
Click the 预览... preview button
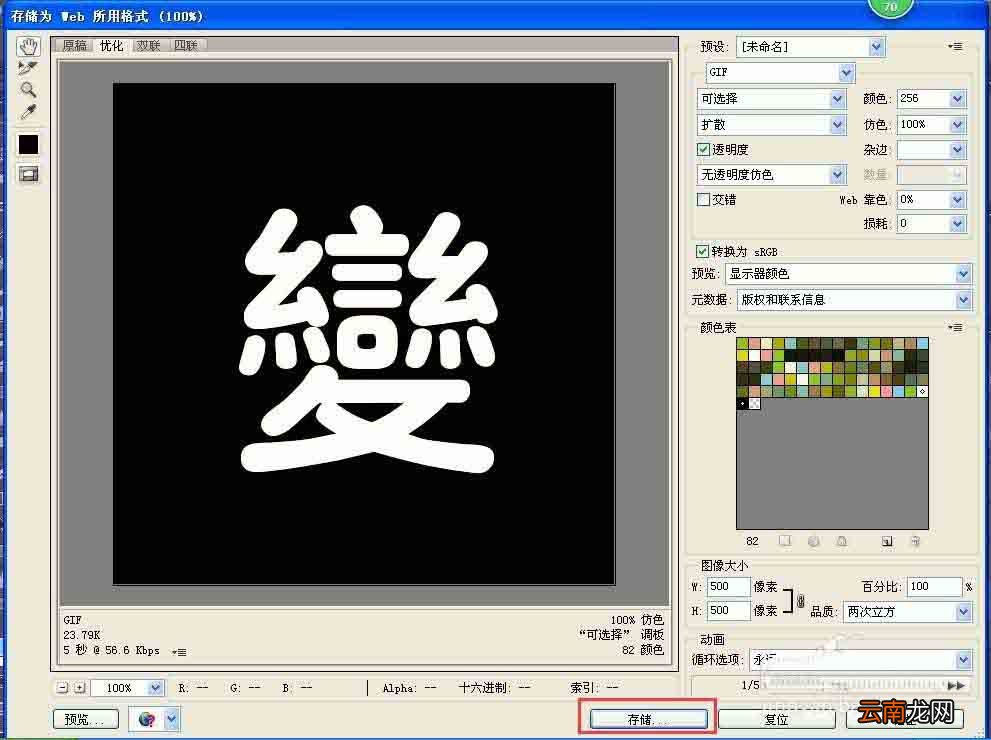click(86, 719)
